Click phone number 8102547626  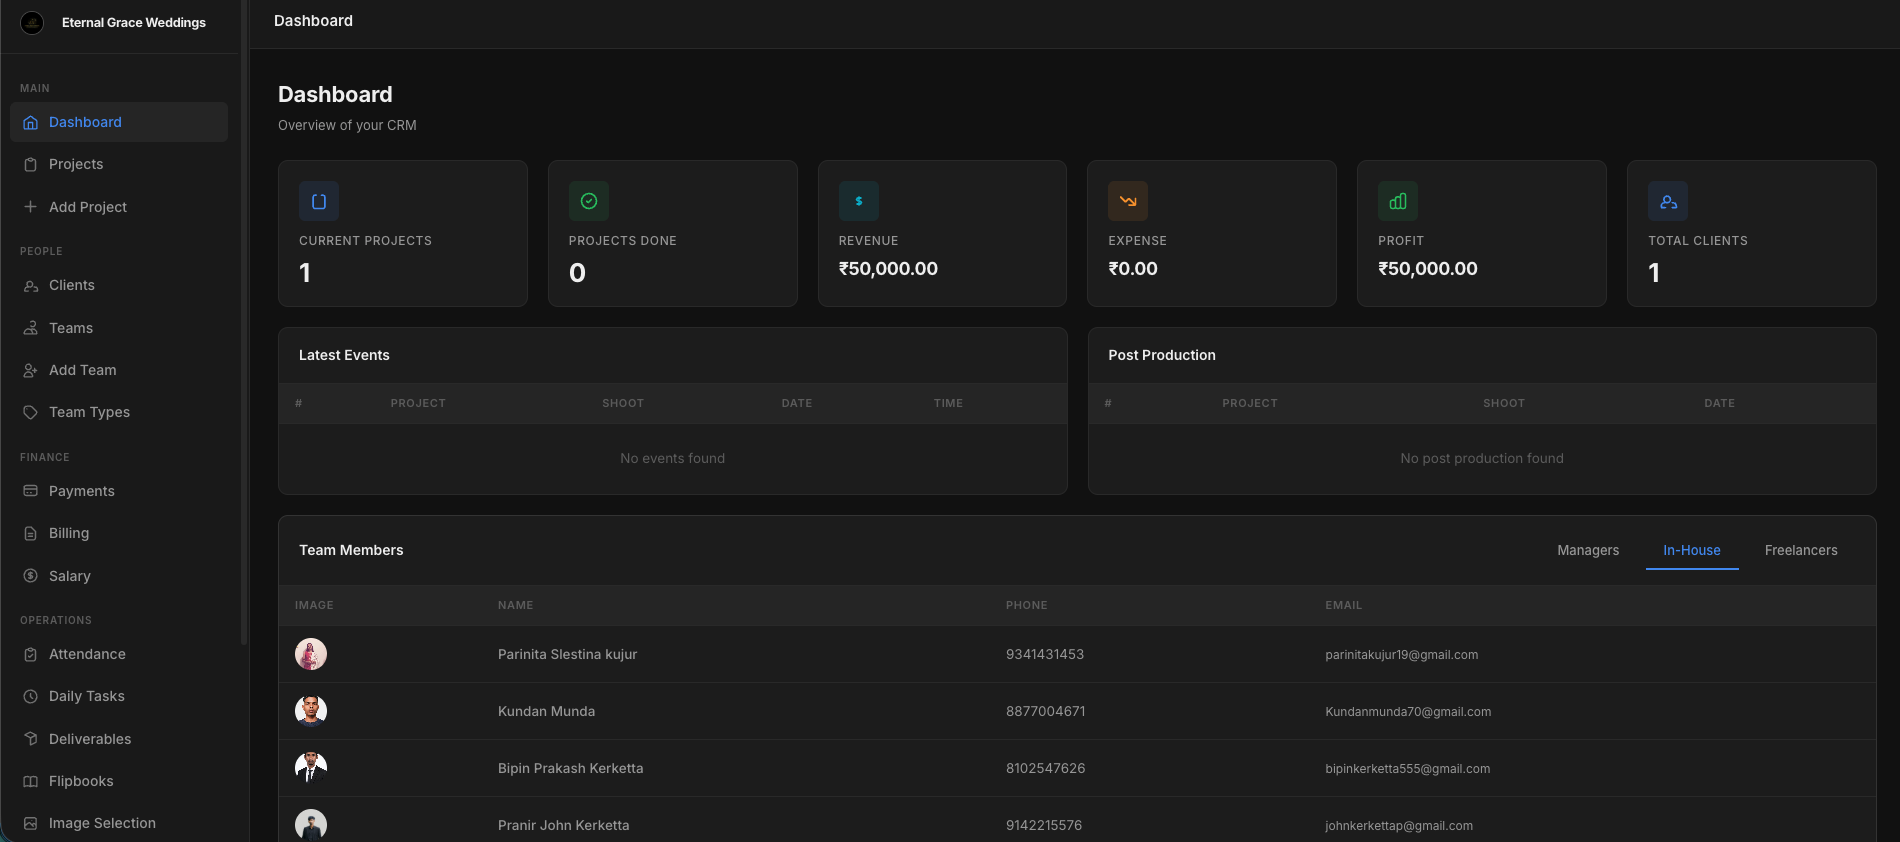(1045, 768)
